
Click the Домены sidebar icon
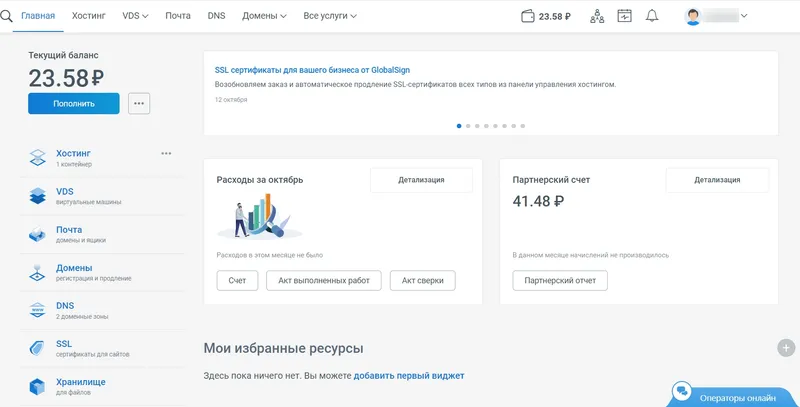tap(37, 272)
